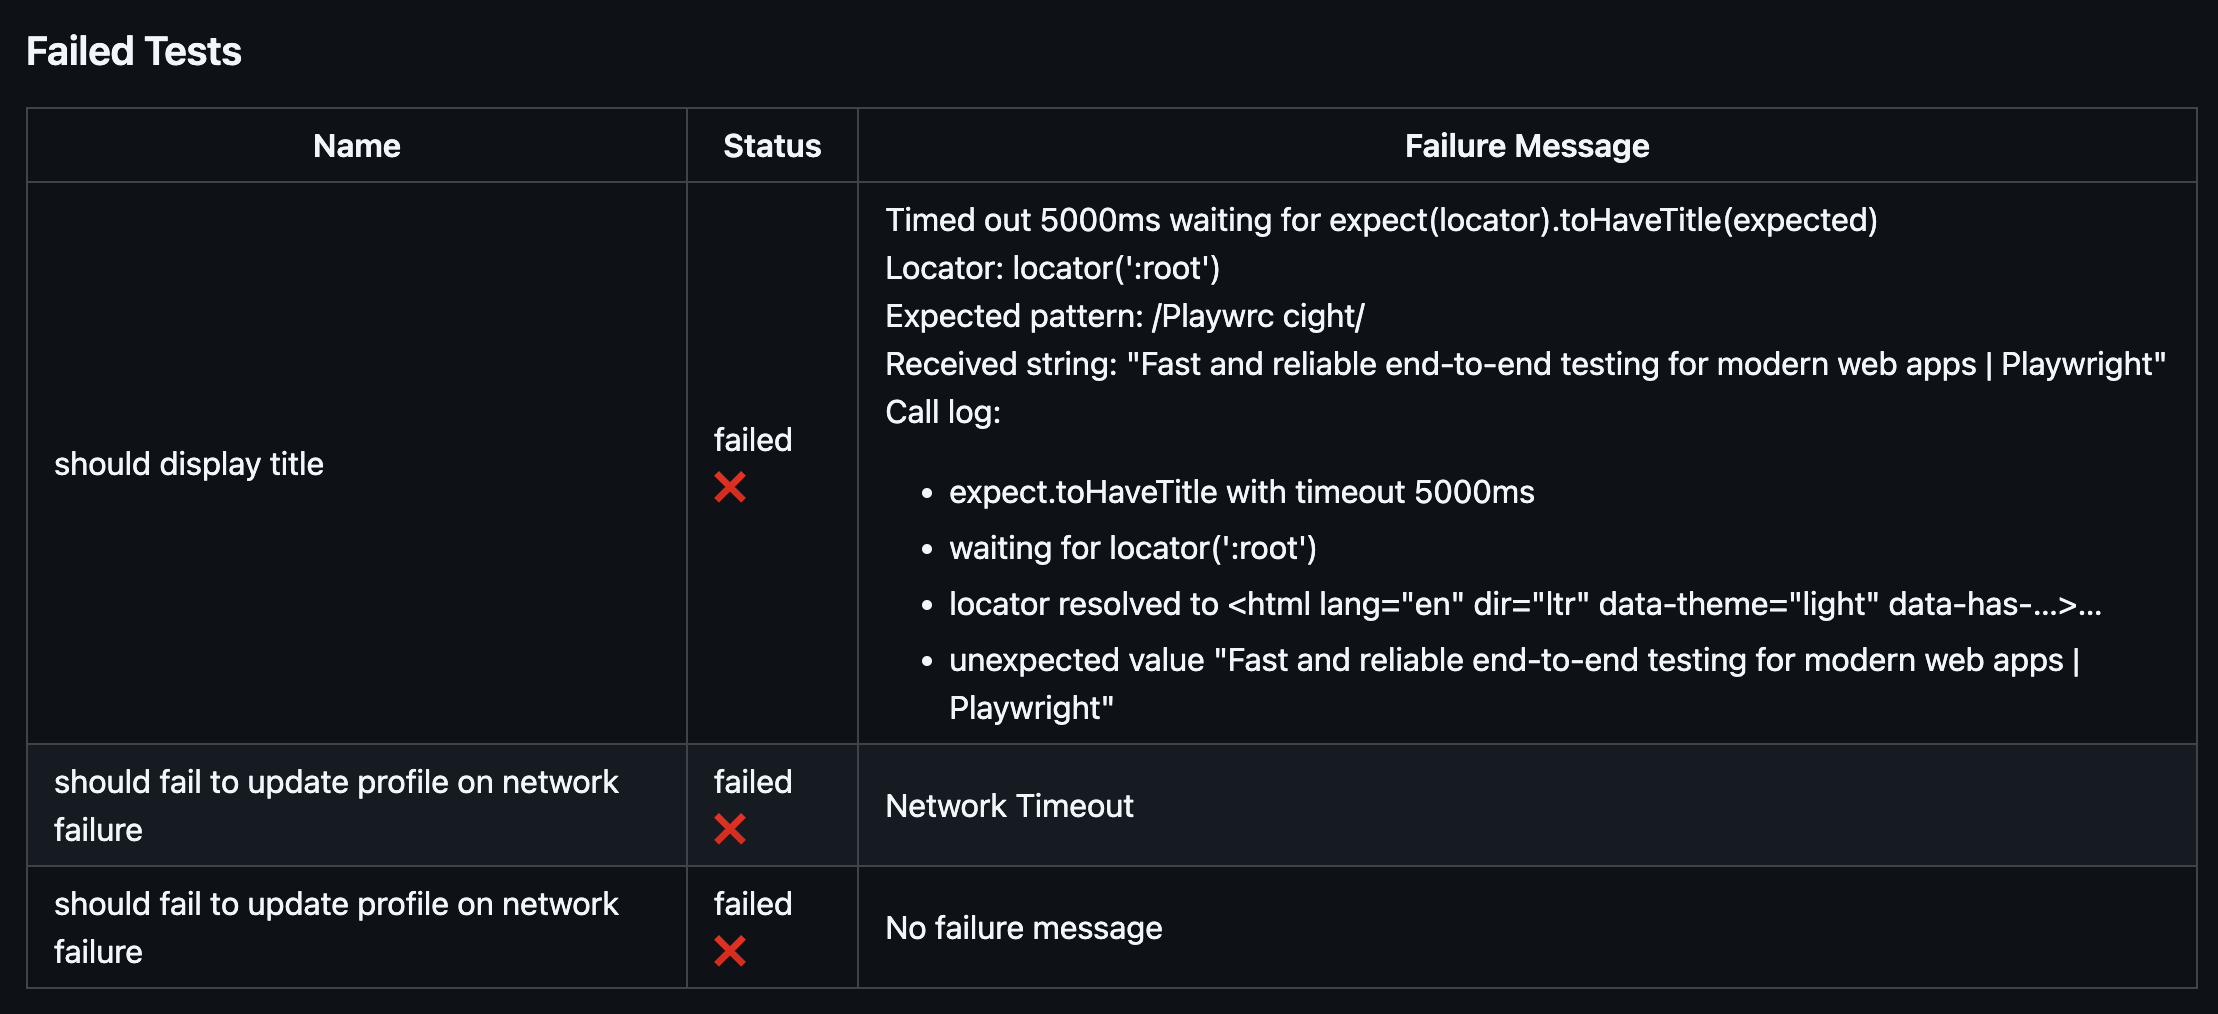Click the 'No failure message' cell text
Screen dimensions: 2218x1014
tap(1024, 928)
